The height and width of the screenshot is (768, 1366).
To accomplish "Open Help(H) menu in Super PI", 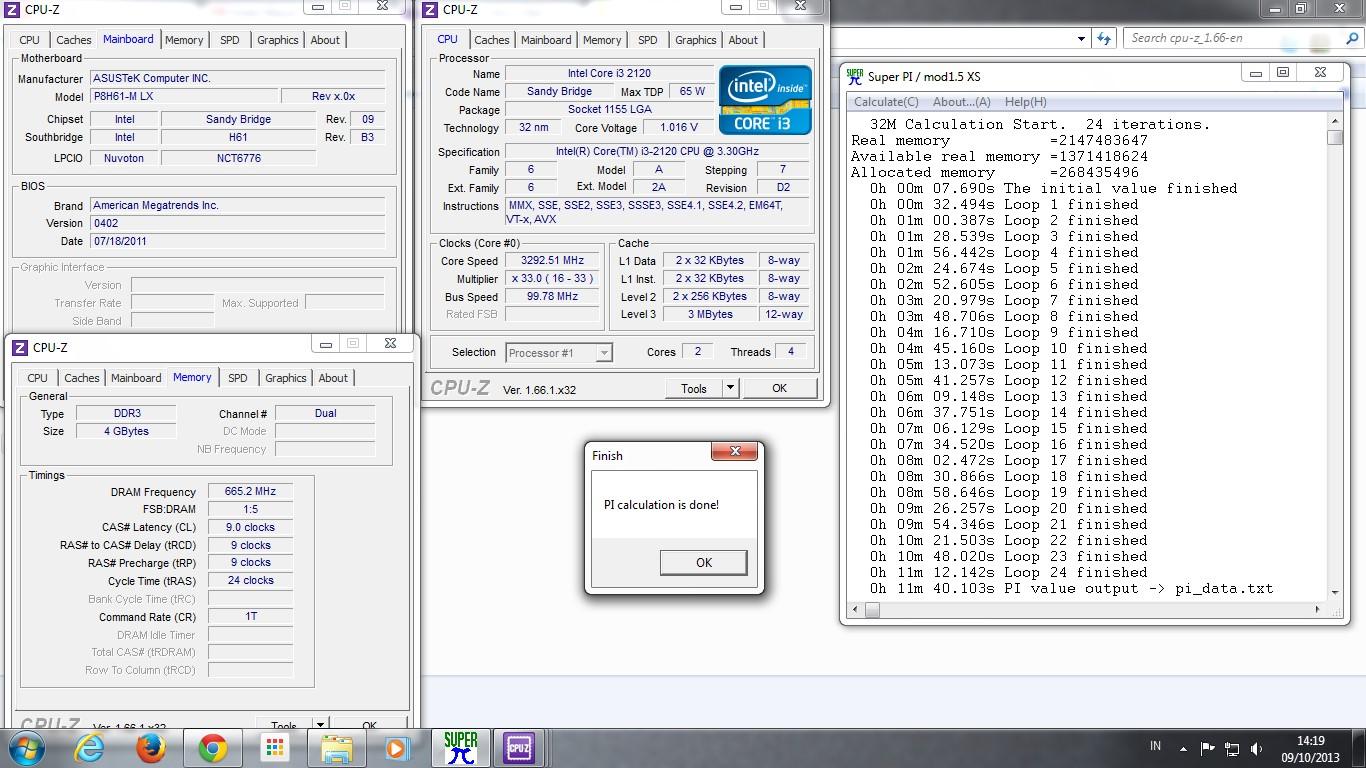I will [1025, 102].
